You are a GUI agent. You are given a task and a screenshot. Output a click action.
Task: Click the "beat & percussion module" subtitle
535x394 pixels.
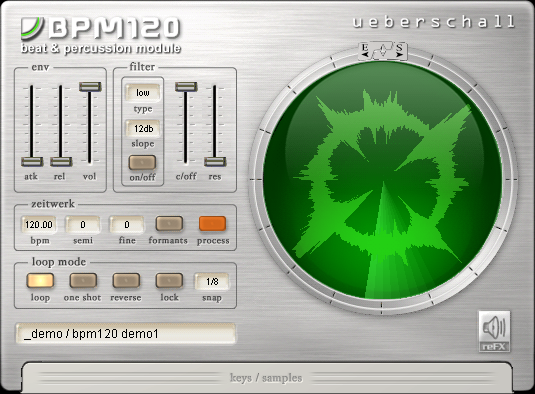101,48
